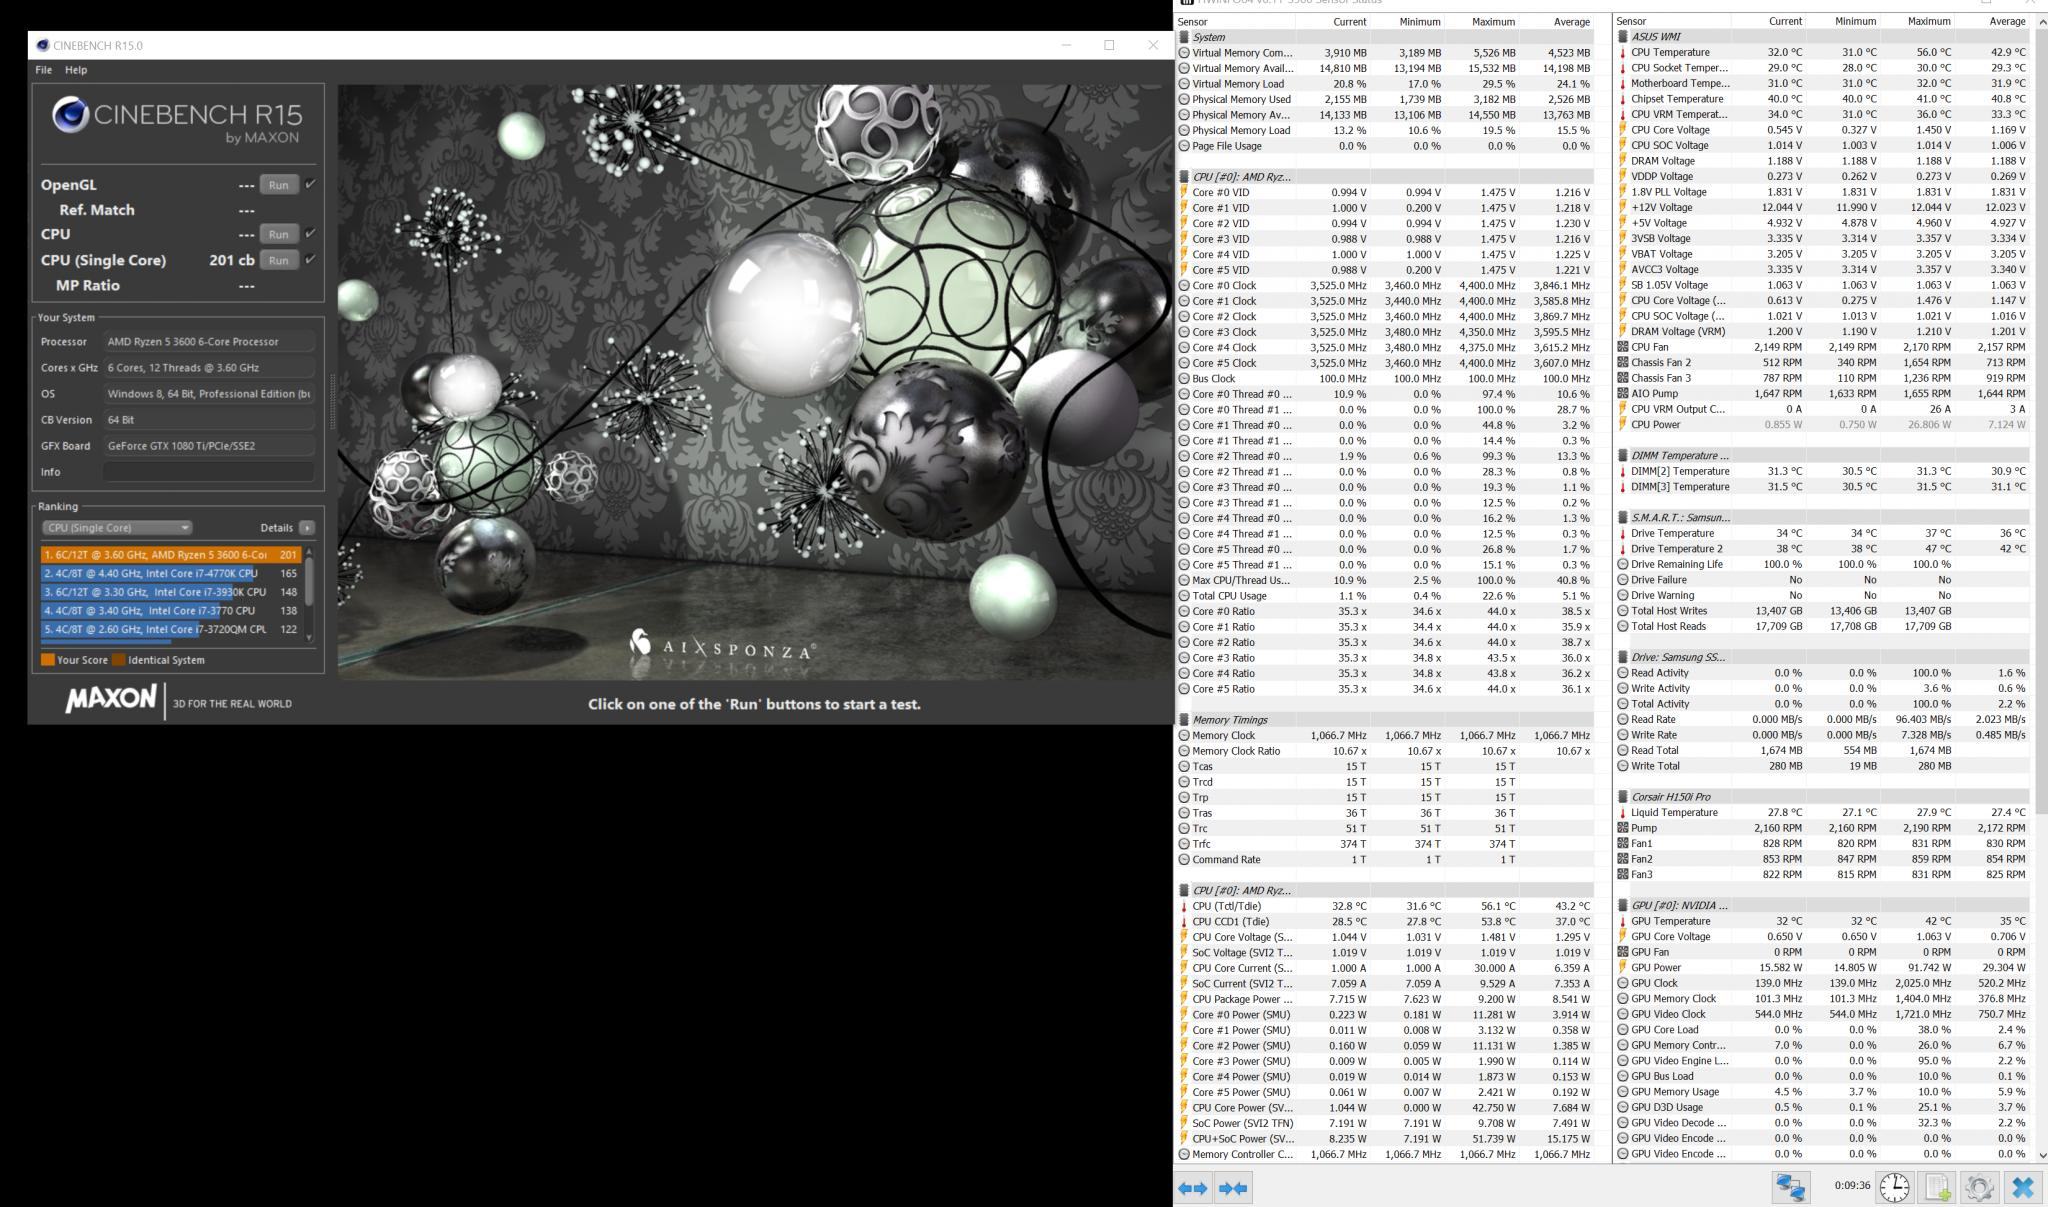This screenshot has width=2048, height=1207.
Task: Select the Chassis Fan 2 sensor row
Action: (x=1822, y=363)
